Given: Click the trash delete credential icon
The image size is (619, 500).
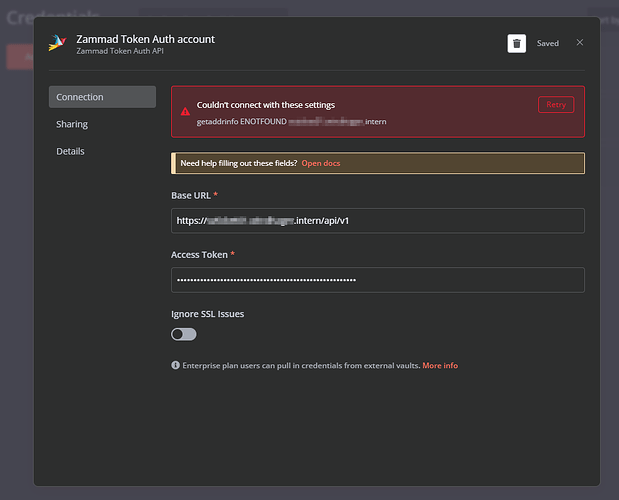Looking at the screenshot, I should coord(516,43).
